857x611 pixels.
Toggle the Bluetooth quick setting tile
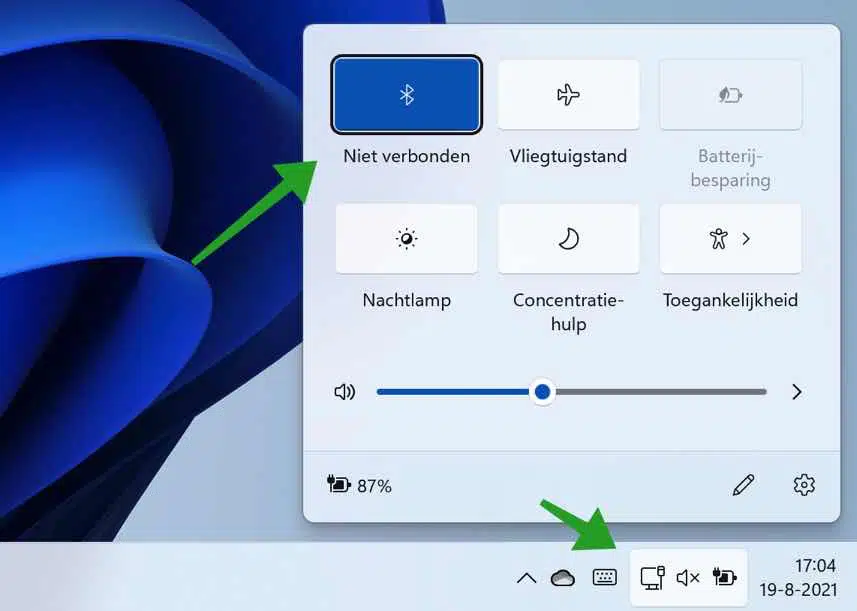pos(406,95)
